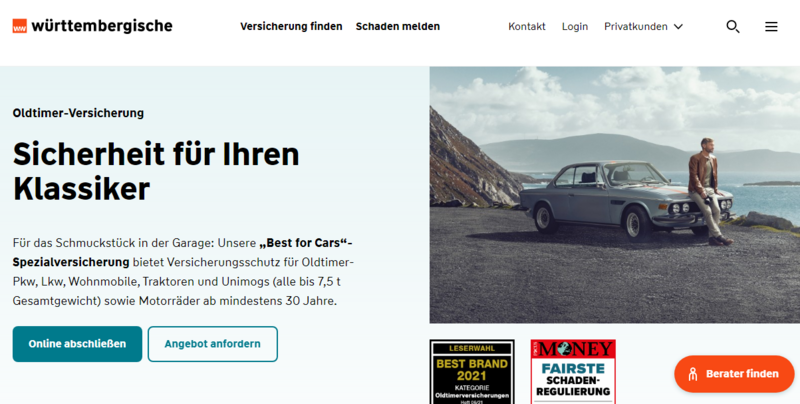Screen dimensions: 800x404
Task: Click bold Best for Cars Spezialversicherung text
Action: (183, 252)
